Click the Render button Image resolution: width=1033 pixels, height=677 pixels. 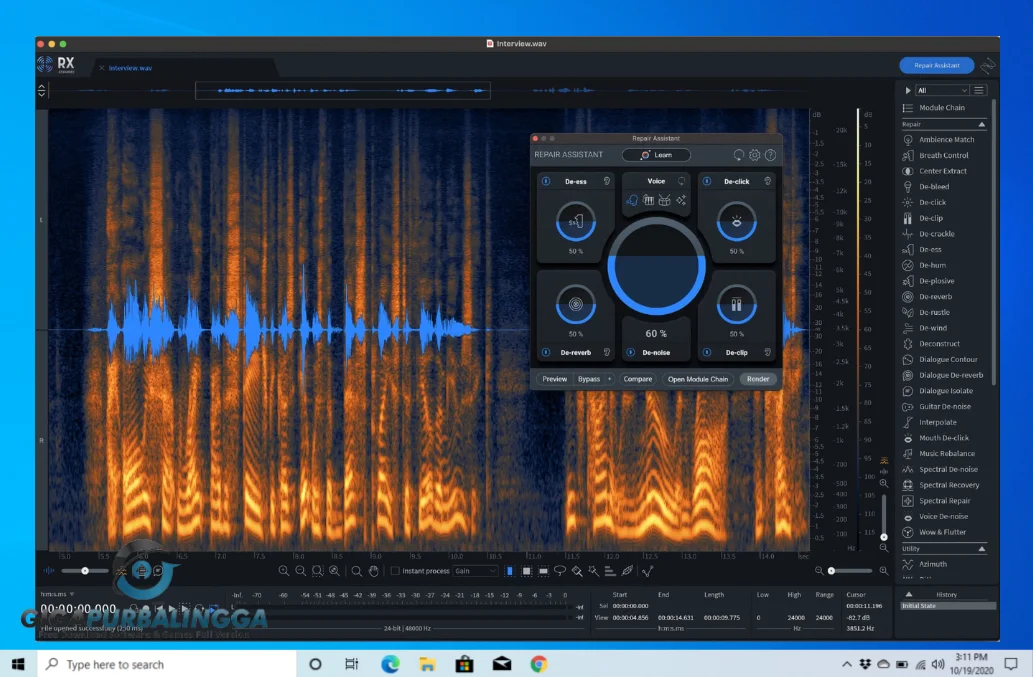tap(758, 379)
